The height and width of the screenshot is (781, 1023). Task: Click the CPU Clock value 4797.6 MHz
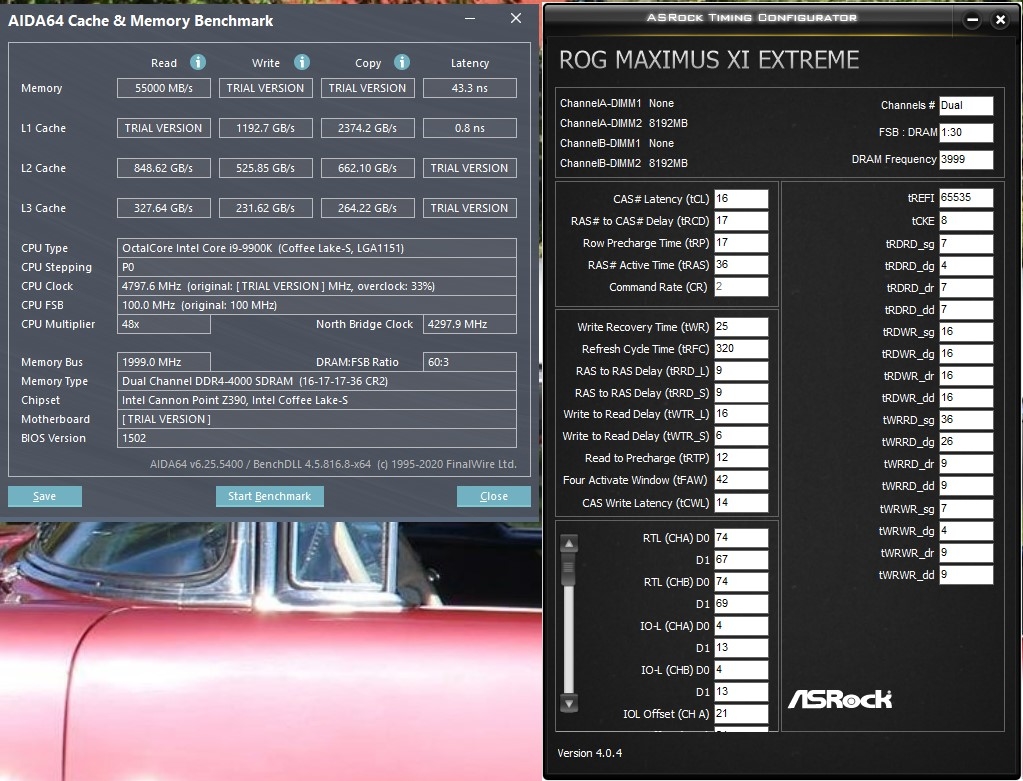317,286
